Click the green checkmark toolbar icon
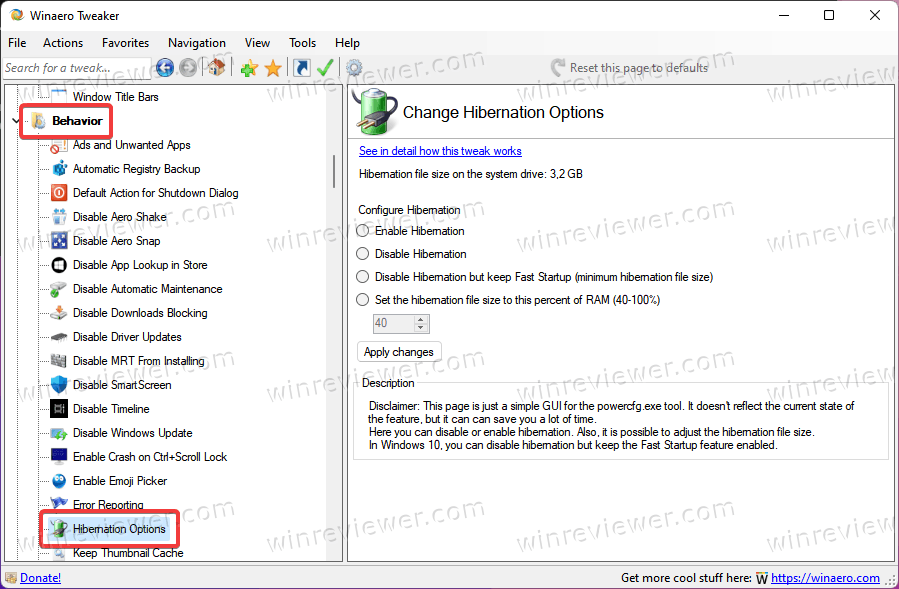The image size is (899, 589). point(325,68)
